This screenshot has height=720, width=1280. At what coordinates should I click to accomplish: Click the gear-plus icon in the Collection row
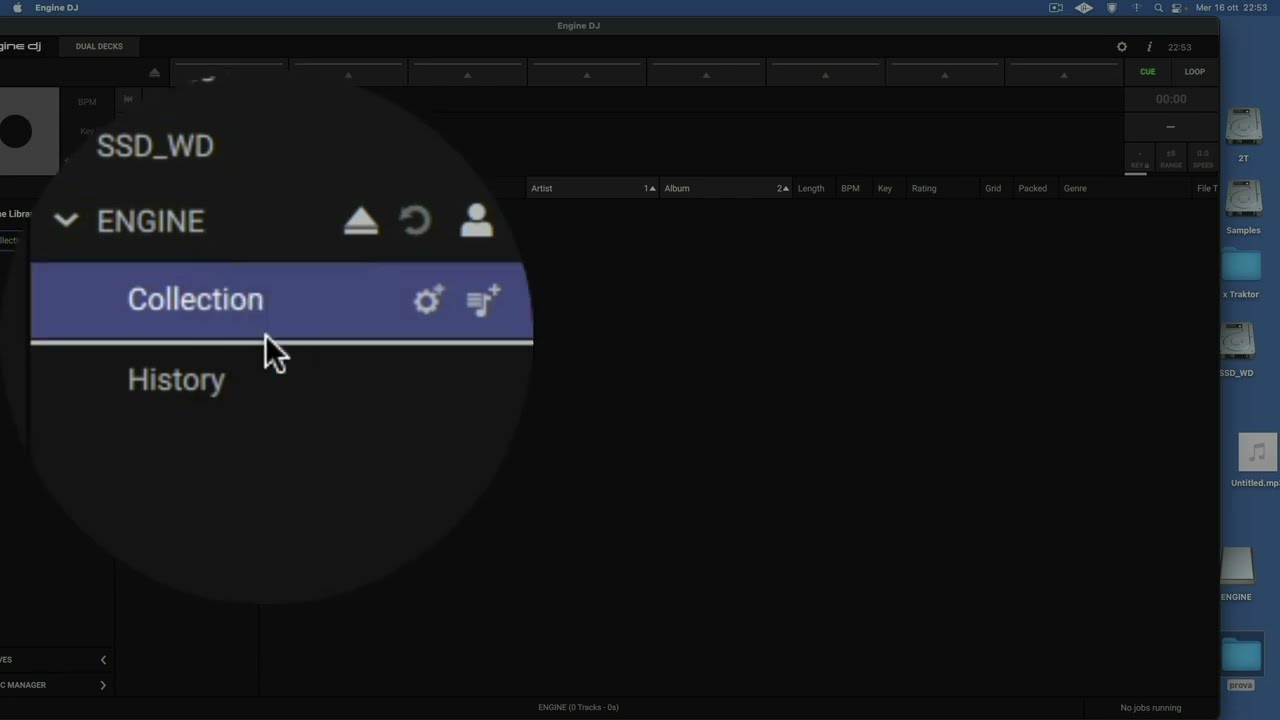(428, 300)
